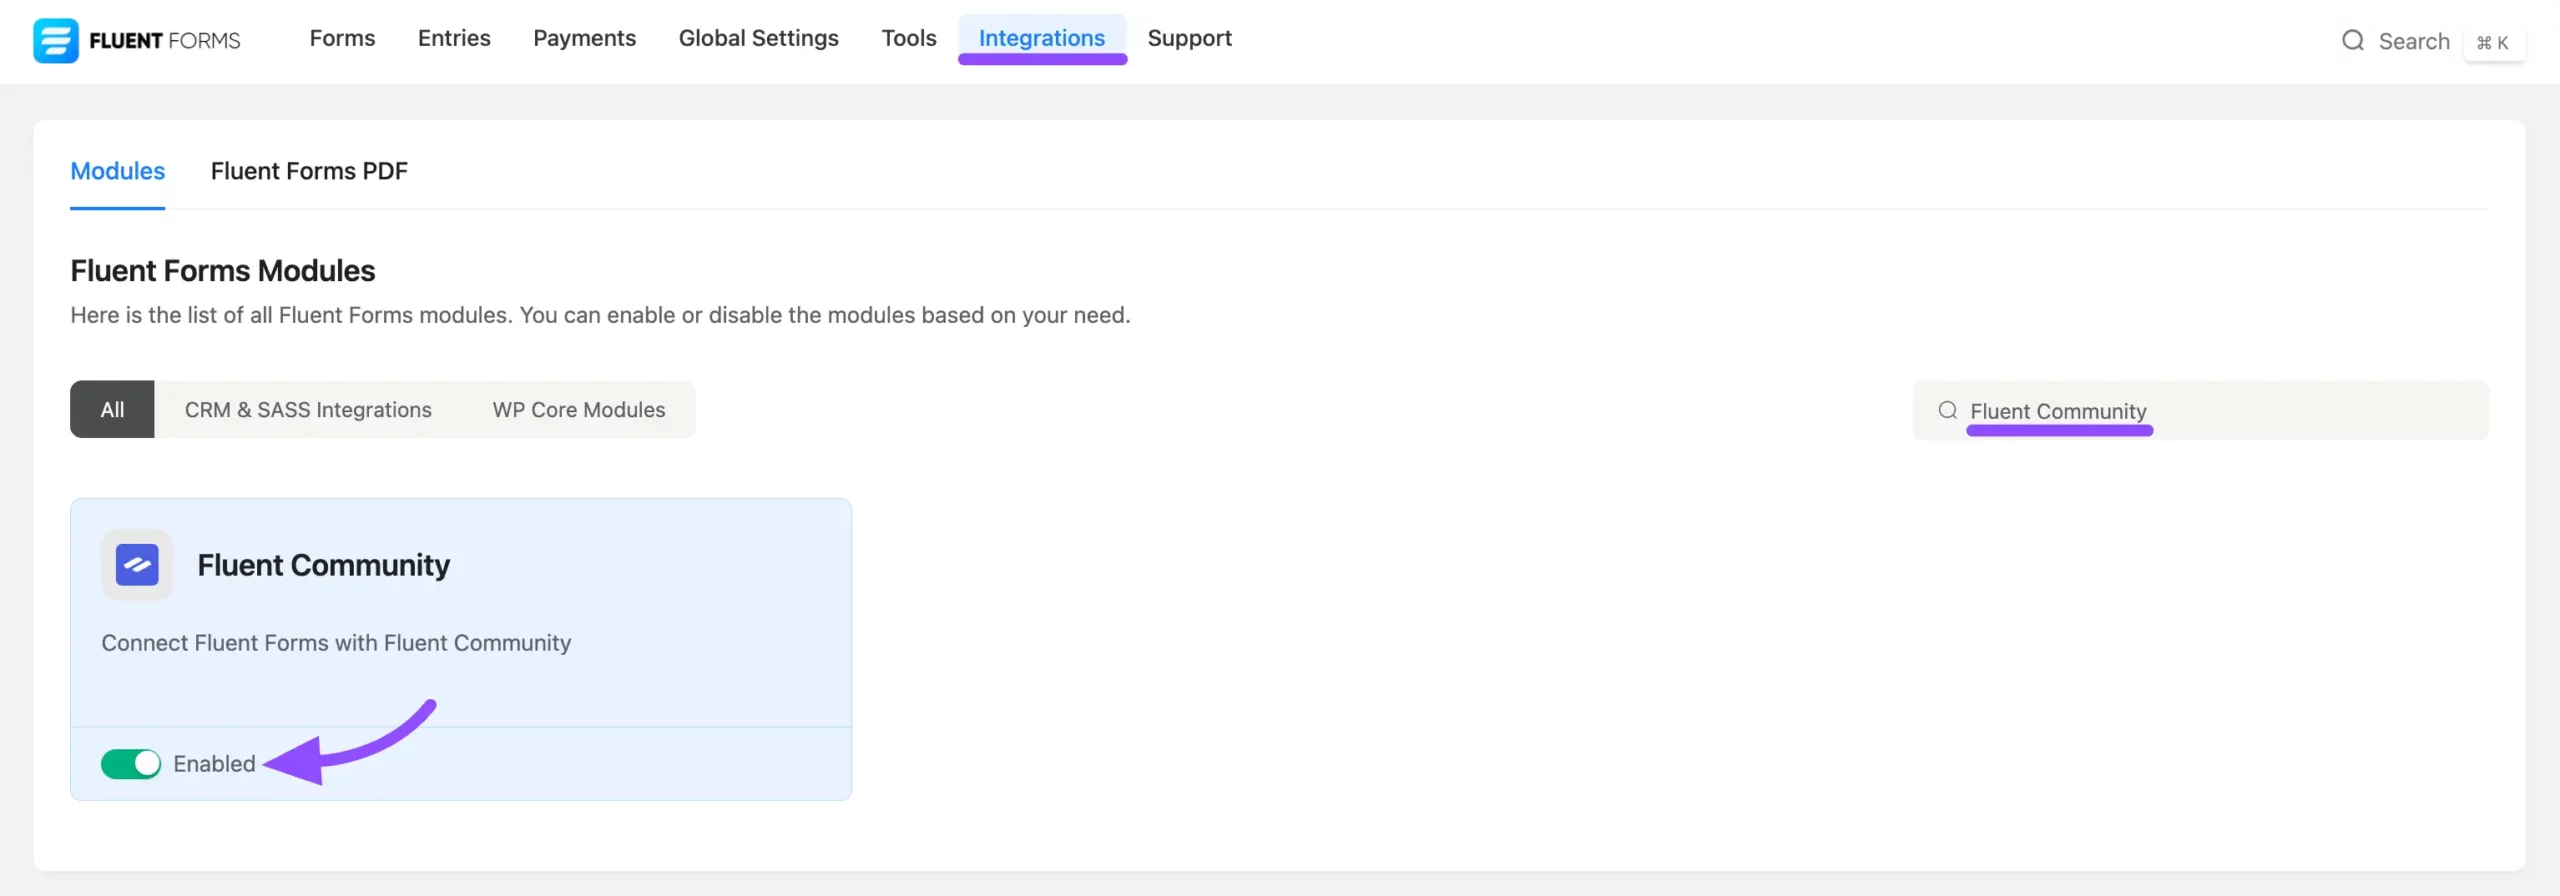Click the ⌘ K shortcut badge
This screenshot has width=2560, height=896.
(2493, 42)
